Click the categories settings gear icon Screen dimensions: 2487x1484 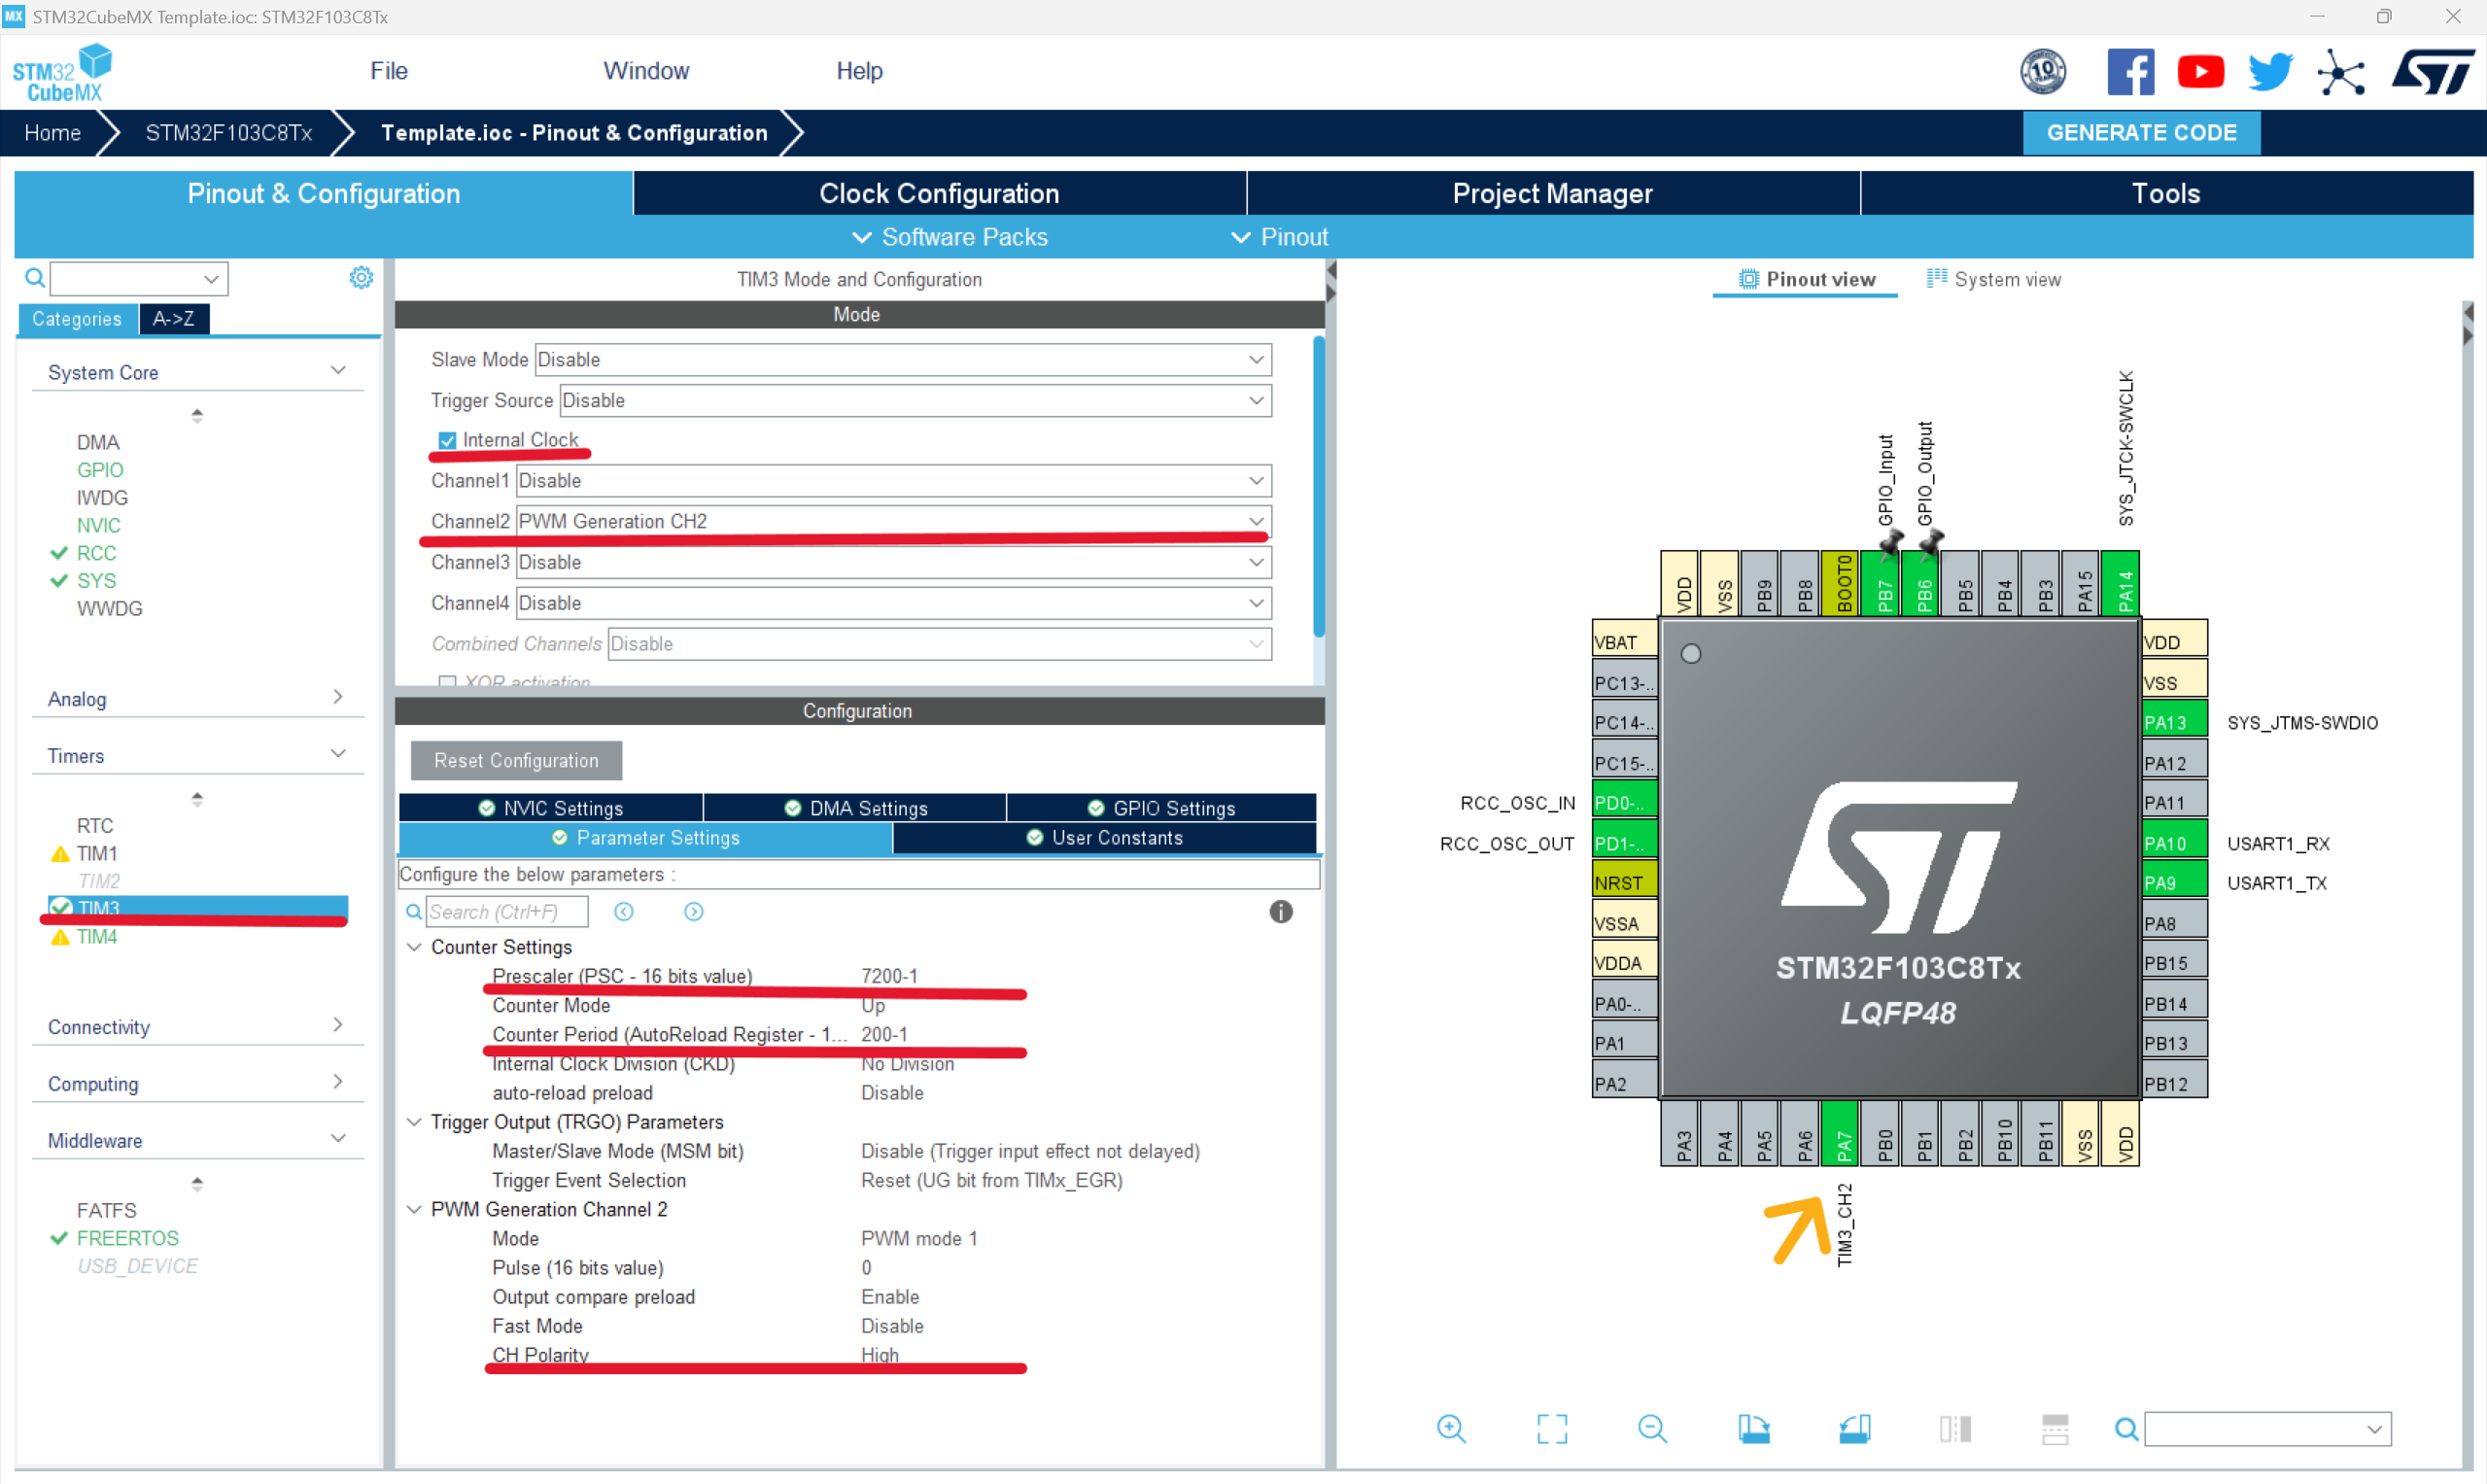(361, 278)
